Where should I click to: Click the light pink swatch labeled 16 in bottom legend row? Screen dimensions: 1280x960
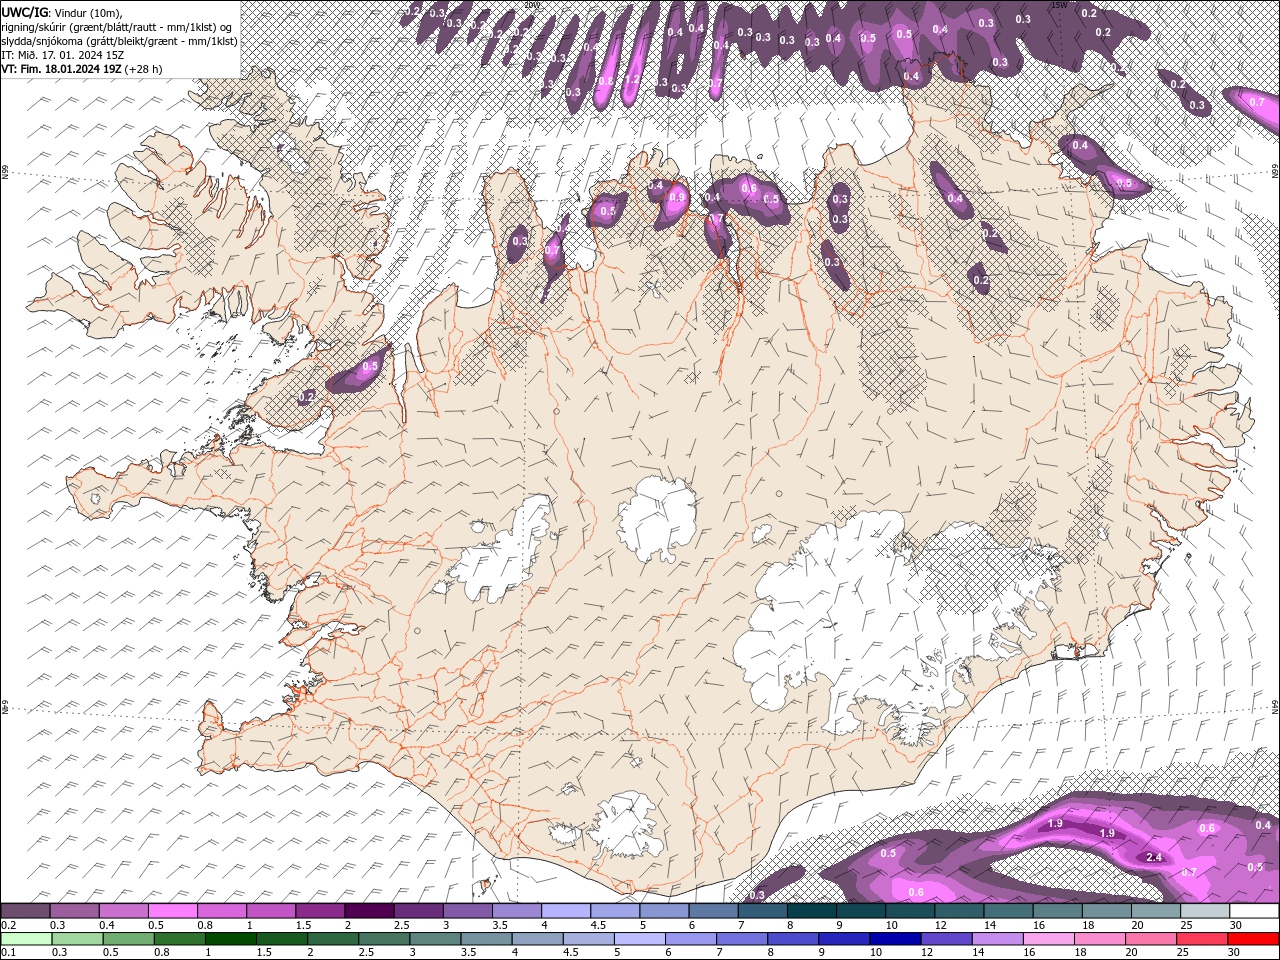pyautogui.click(x=1048, y=939)
